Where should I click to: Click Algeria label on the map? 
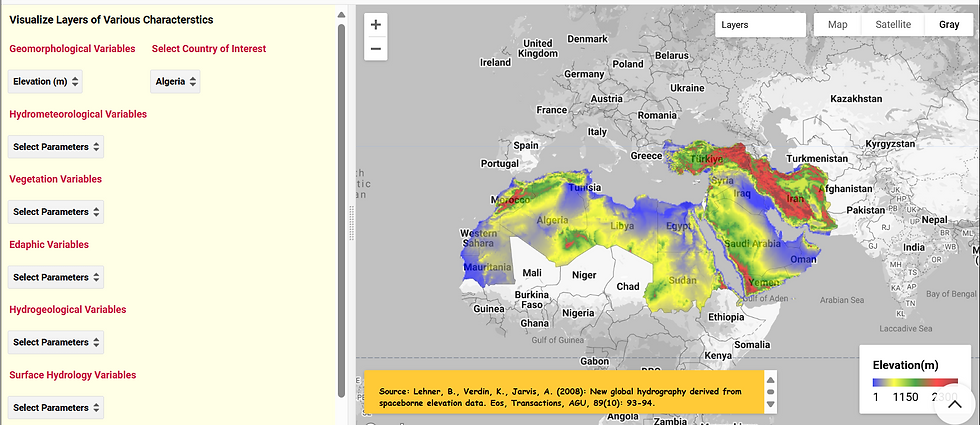552,220
